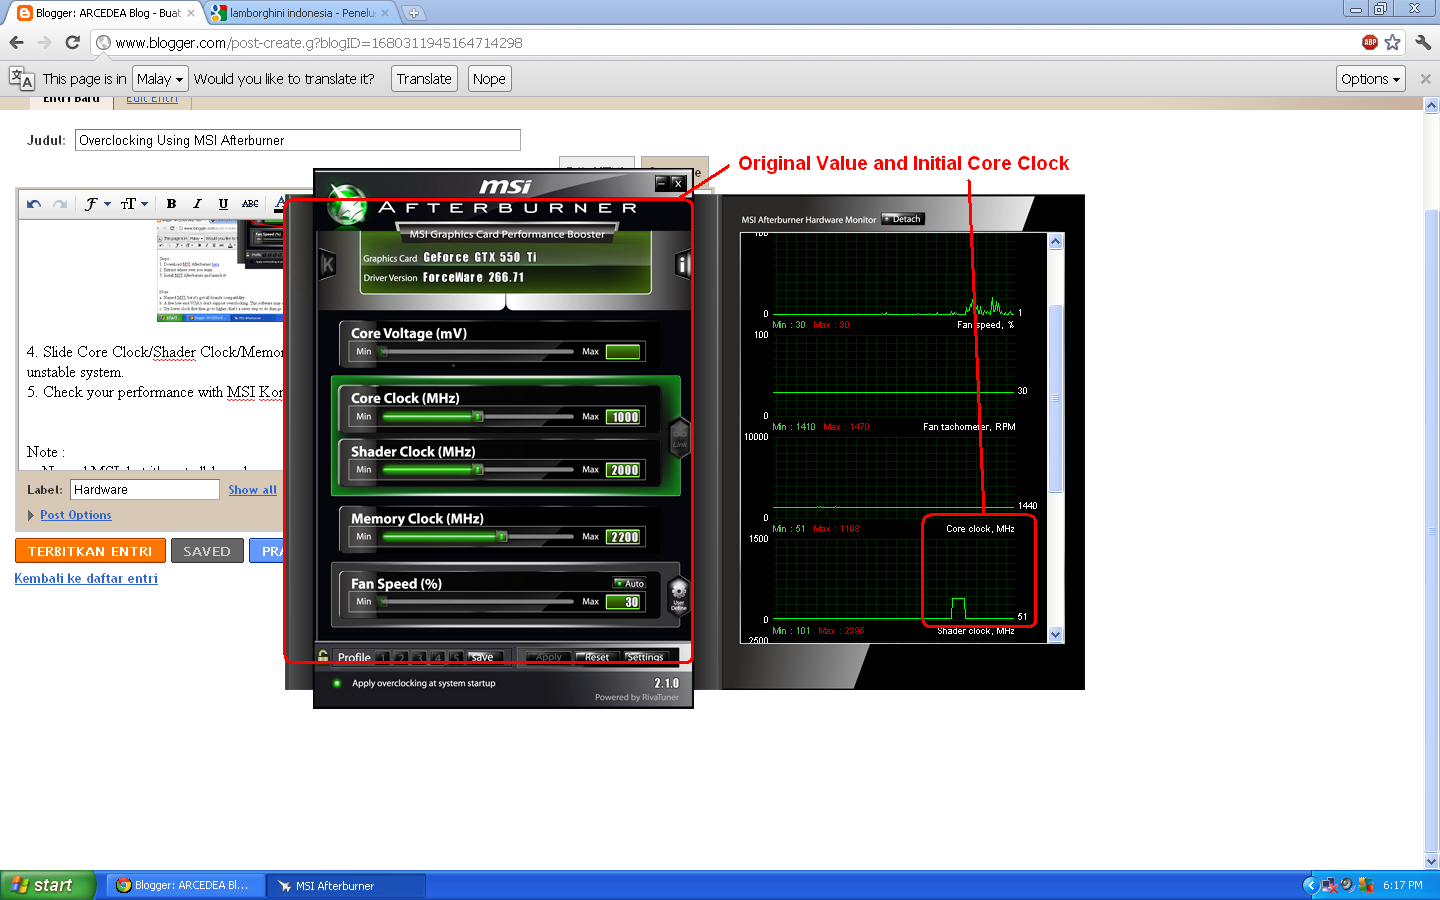Dismiss the translate bar with its X
The image size is (1440, 900).
[1426, 78]
